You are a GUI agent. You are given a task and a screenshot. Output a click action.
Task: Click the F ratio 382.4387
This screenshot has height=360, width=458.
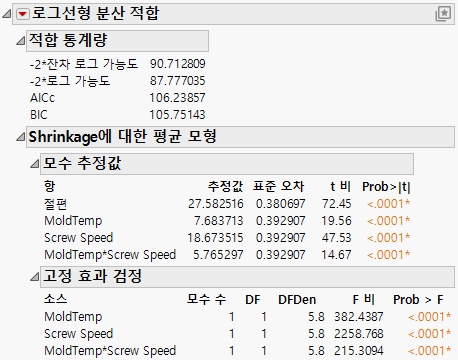click(359, 317)
